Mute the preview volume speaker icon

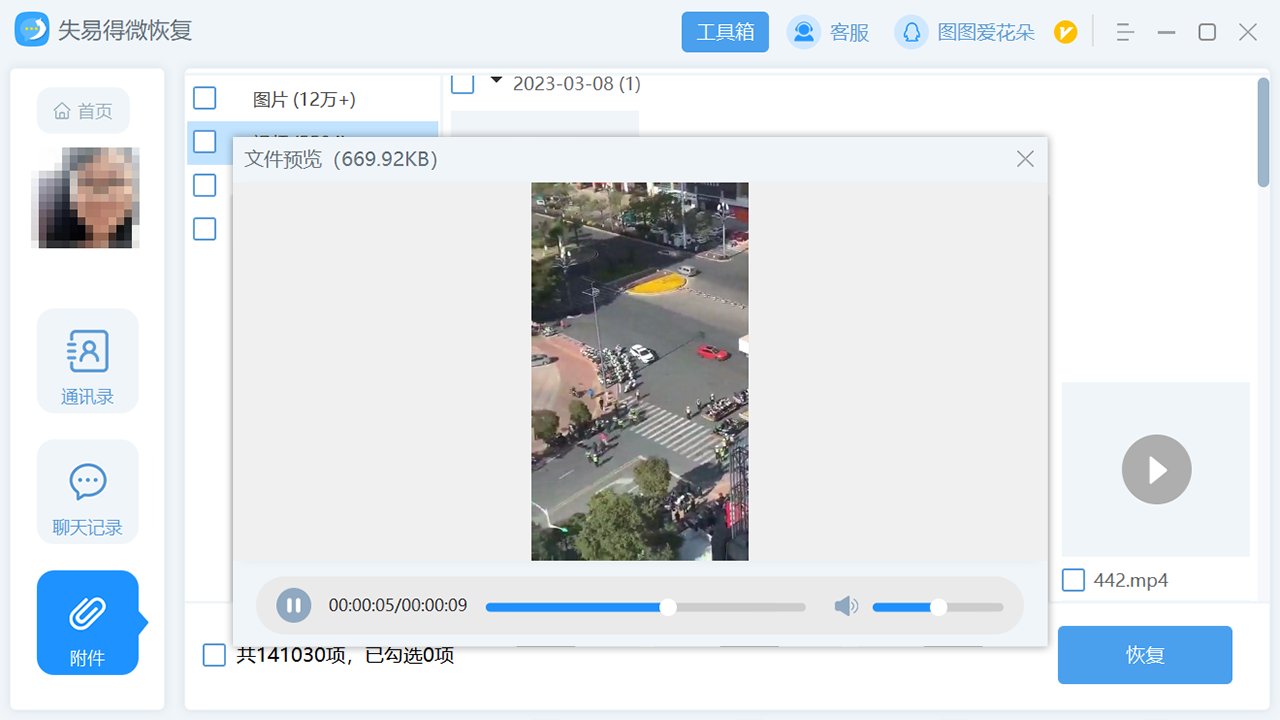tap(846, 606)
